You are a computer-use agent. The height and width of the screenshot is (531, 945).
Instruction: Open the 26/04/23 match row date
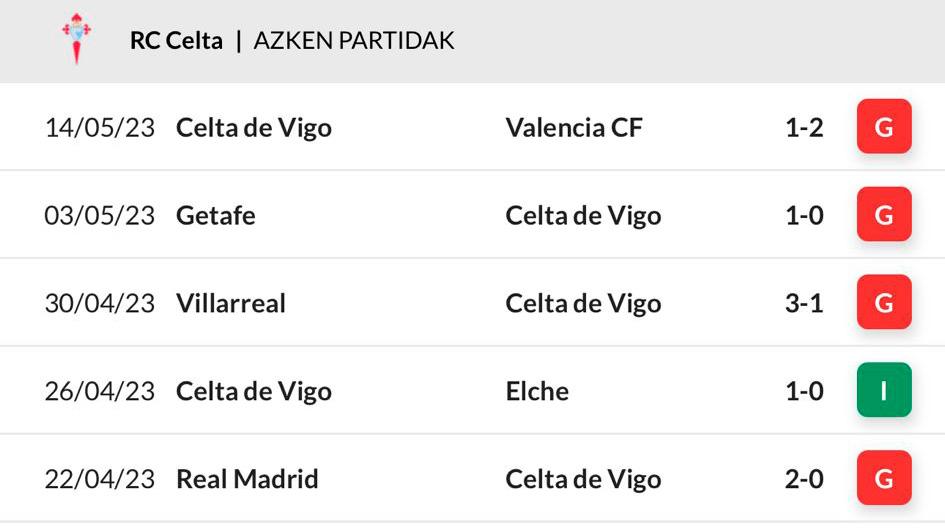tap(99, 391)
